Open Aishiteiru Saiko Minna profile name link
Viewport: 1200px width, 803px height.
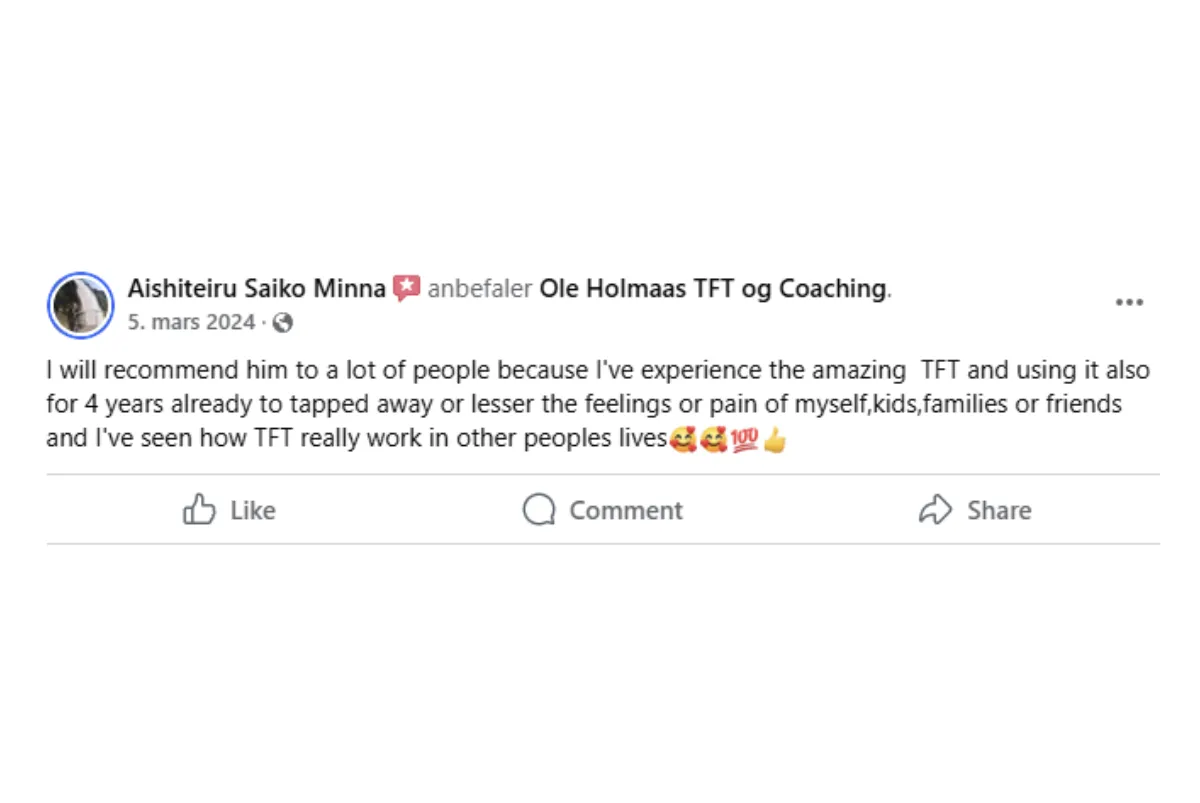coord(257,289)
